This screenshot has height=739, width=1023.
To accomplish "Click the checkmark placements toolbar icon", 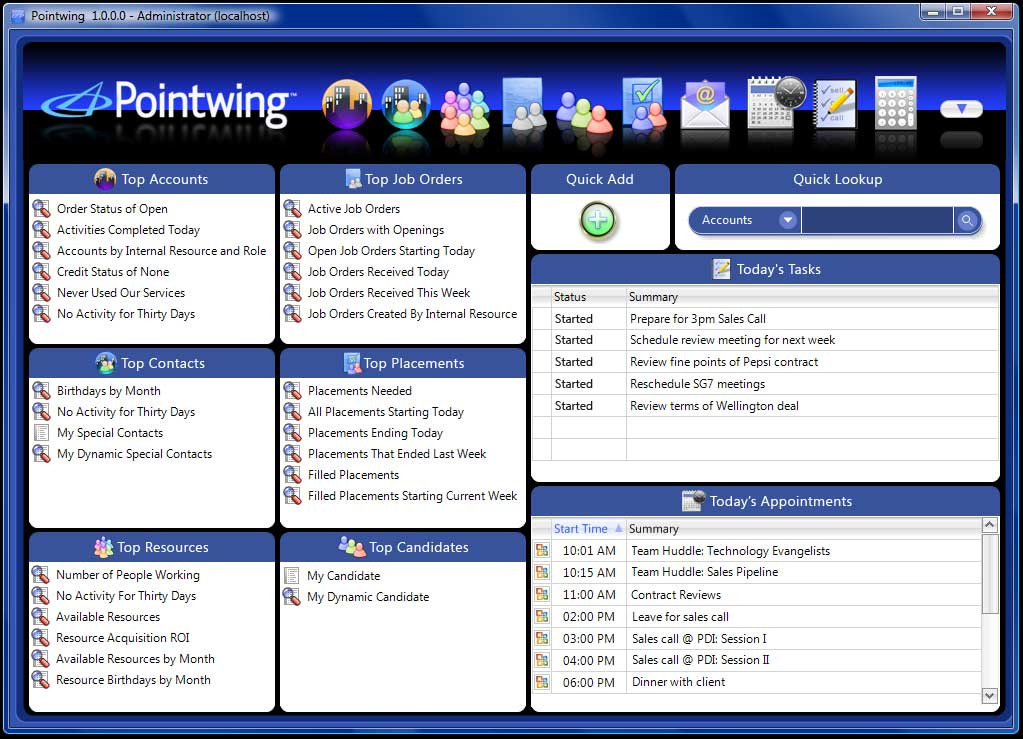I will coord(642,104).
